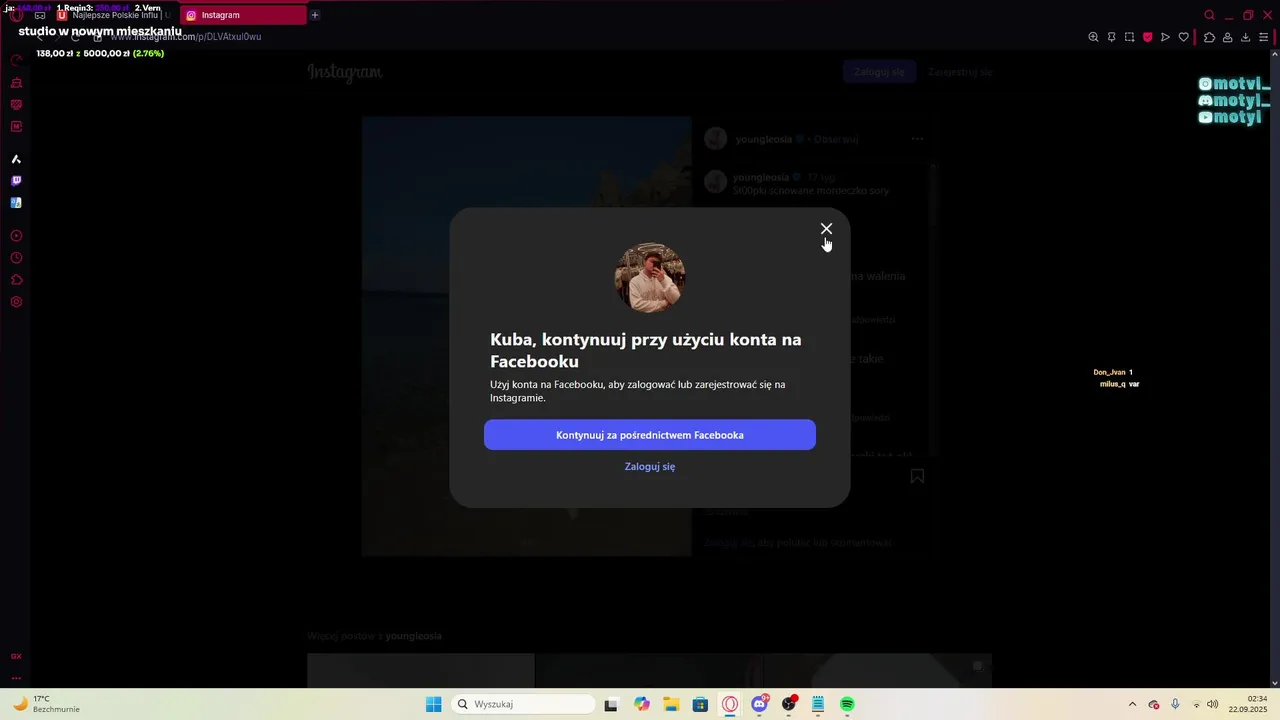1280x720 pixels.
Task: Click the dimmed post photo
Action: pyautogui.click(x=526, y=336)
